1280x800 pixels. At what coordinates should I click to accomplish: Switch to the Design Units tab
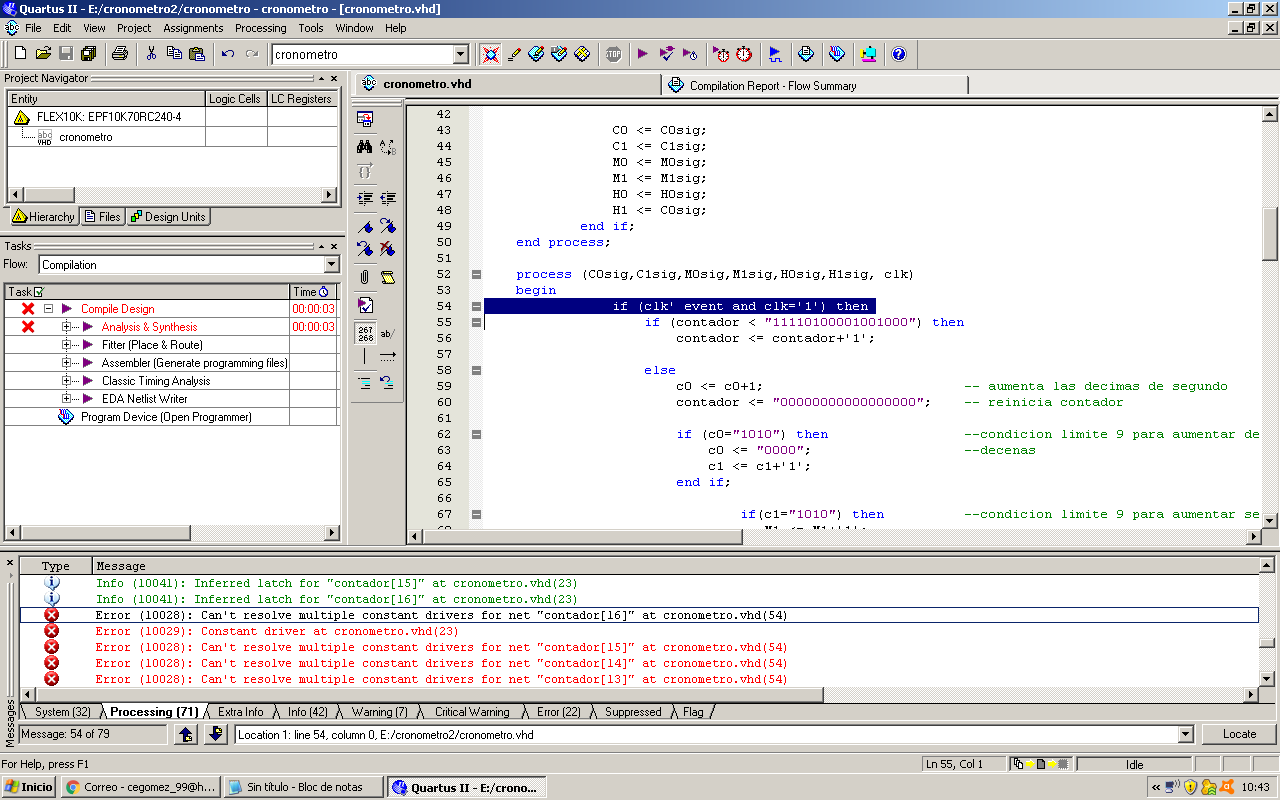(x=167, y=217)
